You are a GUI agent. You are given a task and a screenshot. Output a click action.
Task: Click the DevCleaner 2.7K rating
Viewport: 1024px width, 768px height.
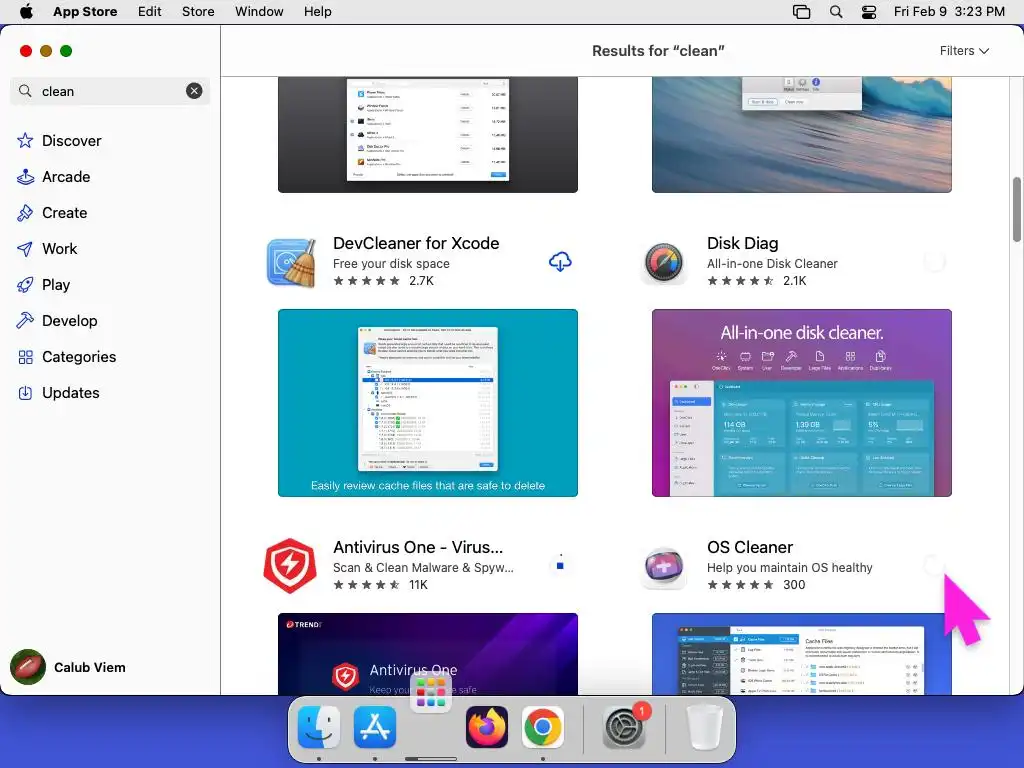383,281
